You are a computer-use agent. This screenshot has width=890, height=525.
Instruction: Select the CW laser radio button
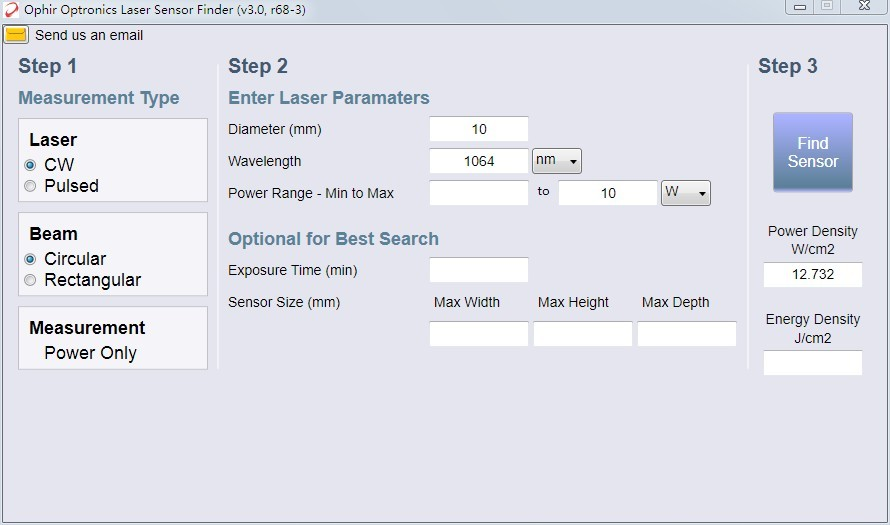click(x=30, y=165)
